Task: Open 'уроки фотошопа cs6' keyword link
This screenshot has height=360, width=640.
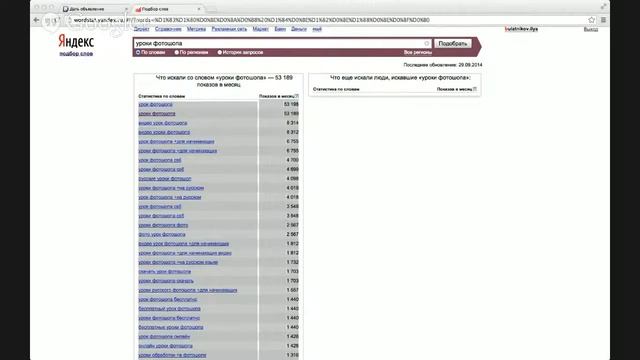Action: coord(161,169)
